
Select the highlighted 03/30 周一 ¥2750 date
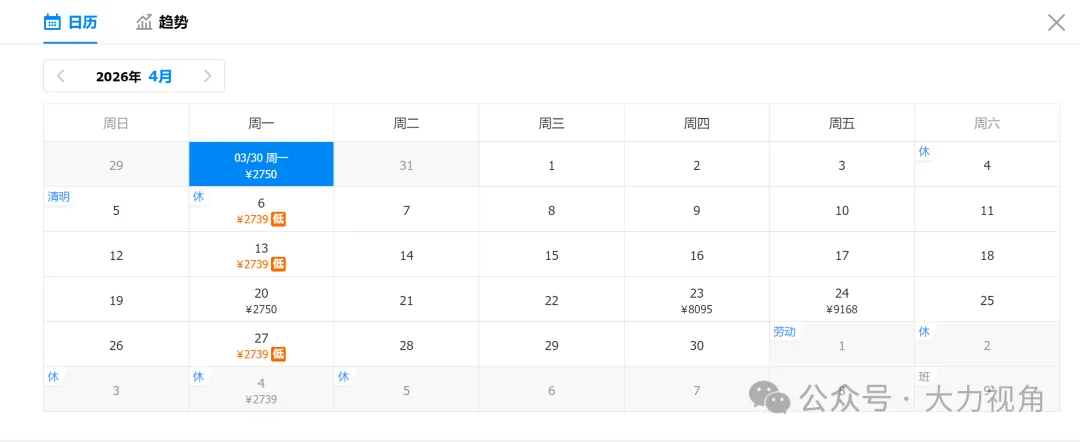click(x=261, y=165)
